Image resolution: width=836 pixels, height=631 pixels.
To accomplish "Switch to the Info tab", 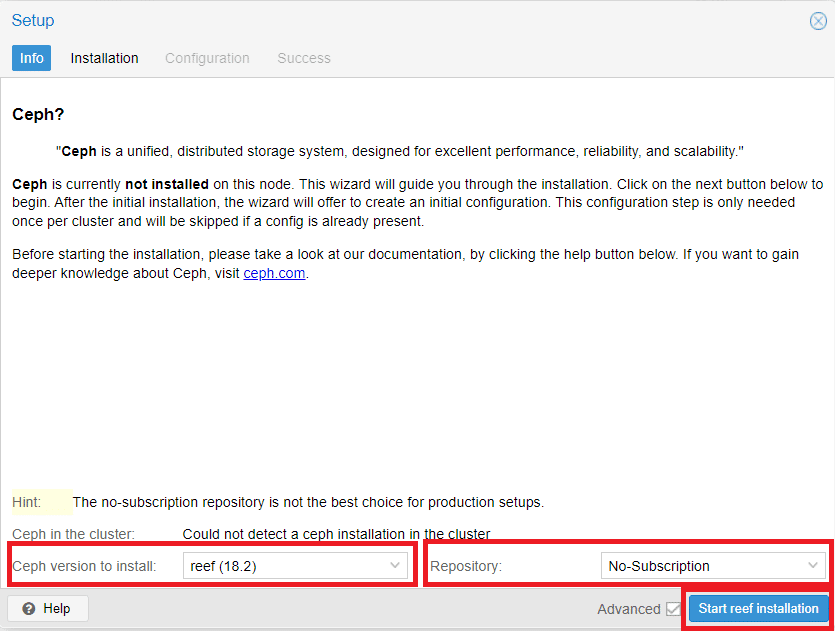I will coord(31,58).
